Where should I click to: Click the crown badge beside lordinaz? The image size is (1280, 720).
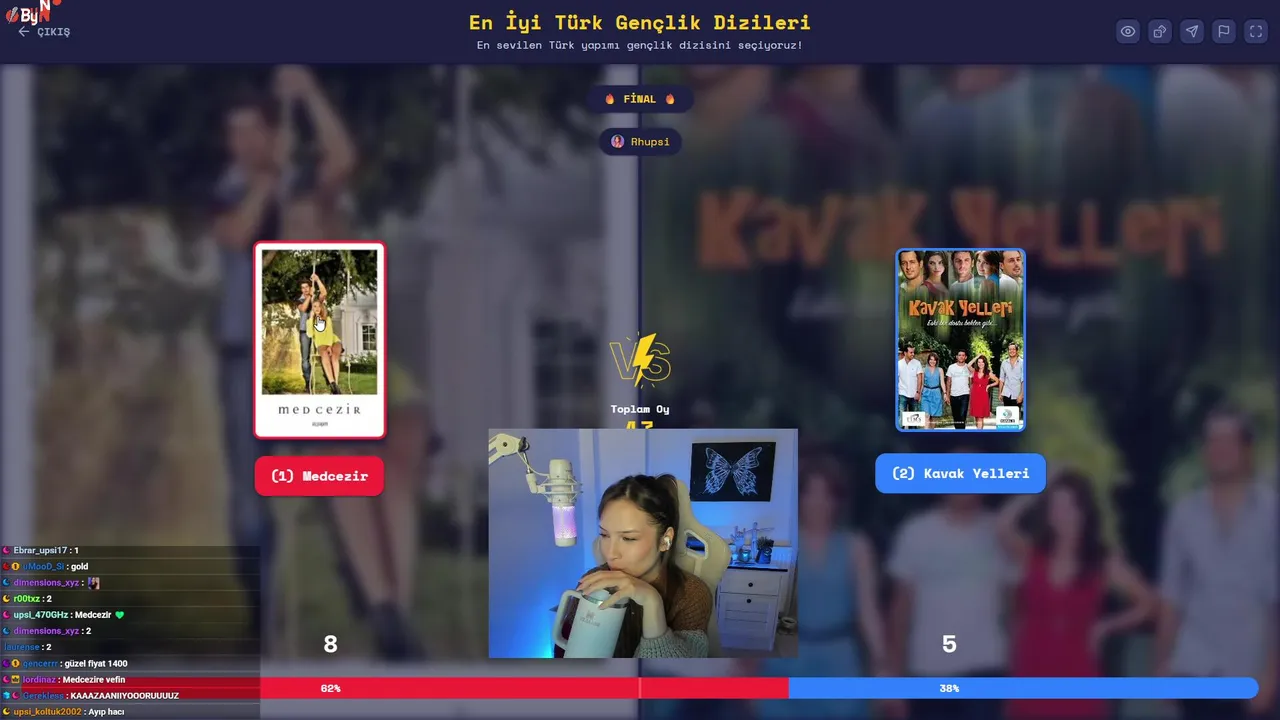tap(16, 679)
